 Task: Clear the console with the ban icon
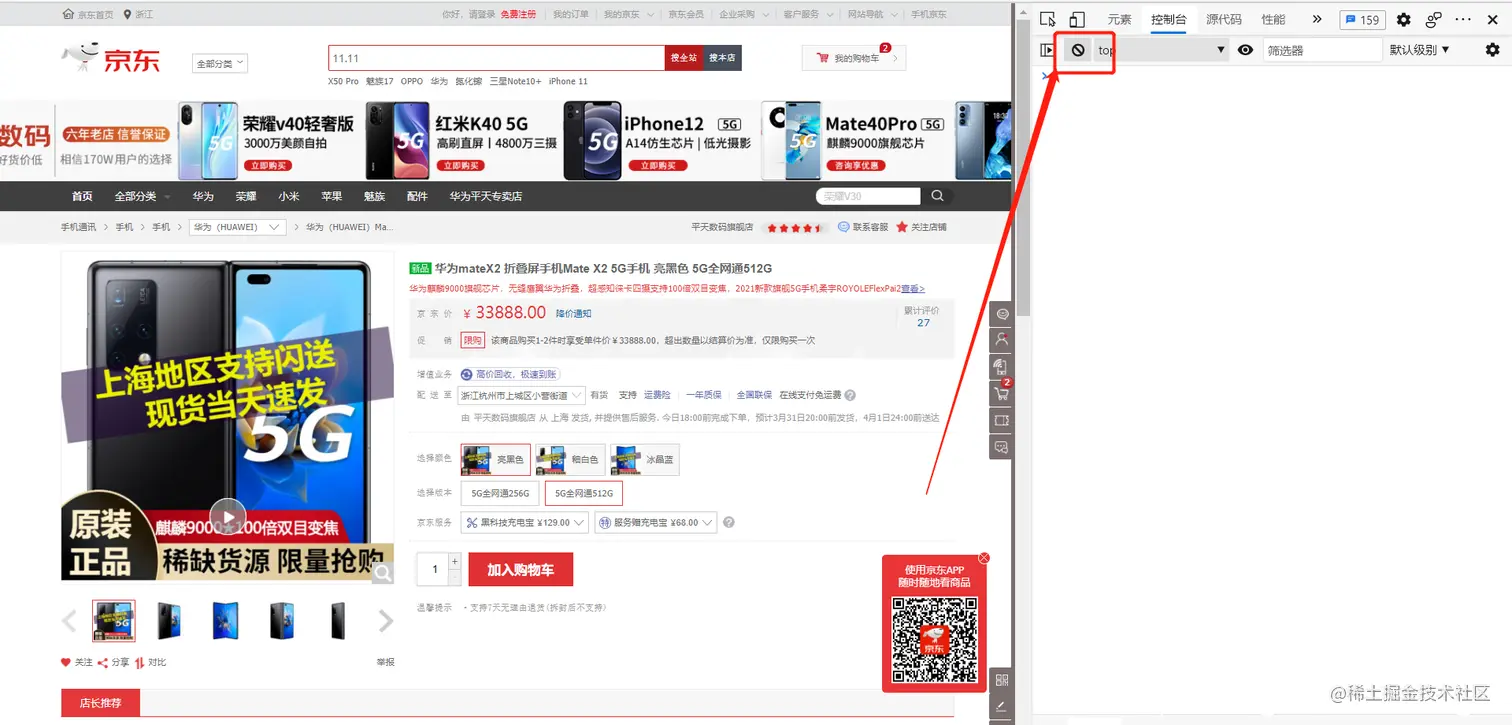[1078, 50]
